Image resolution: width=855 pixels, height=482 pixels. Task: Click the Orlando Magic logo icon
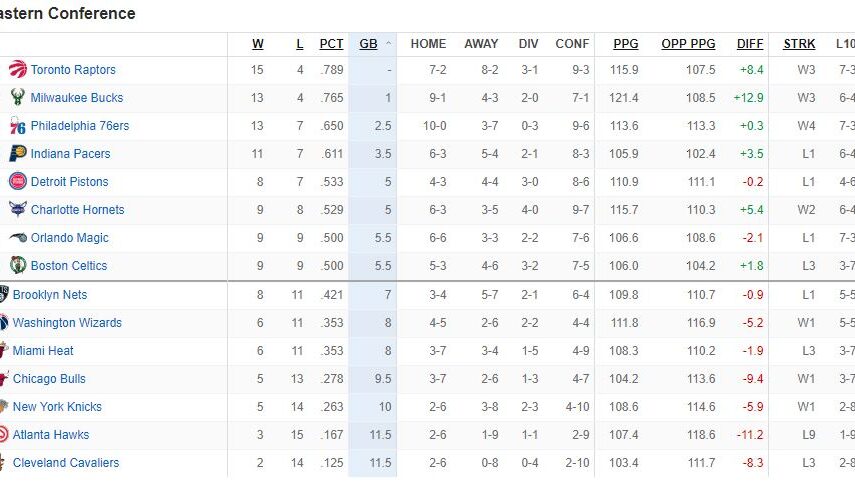tap(18, 238)
